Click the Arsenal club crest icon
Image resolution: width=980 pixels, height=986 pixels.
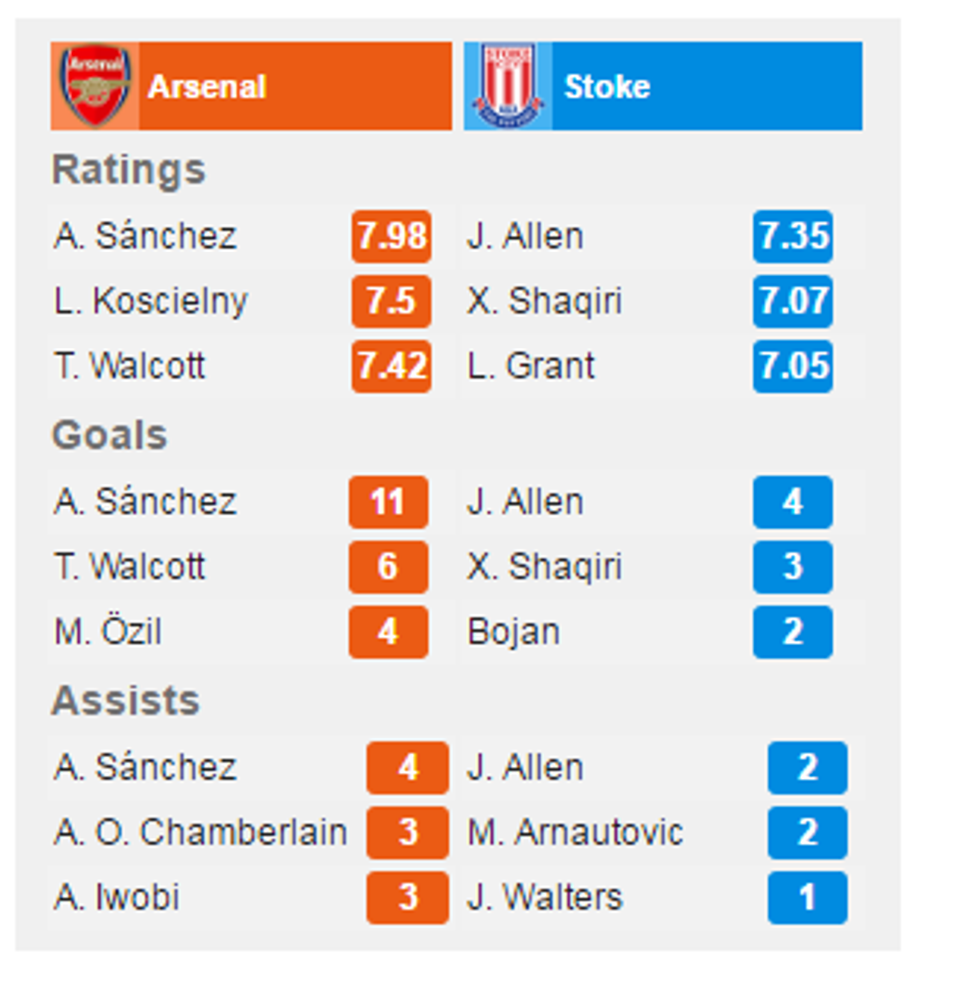(x=96, y=86)
